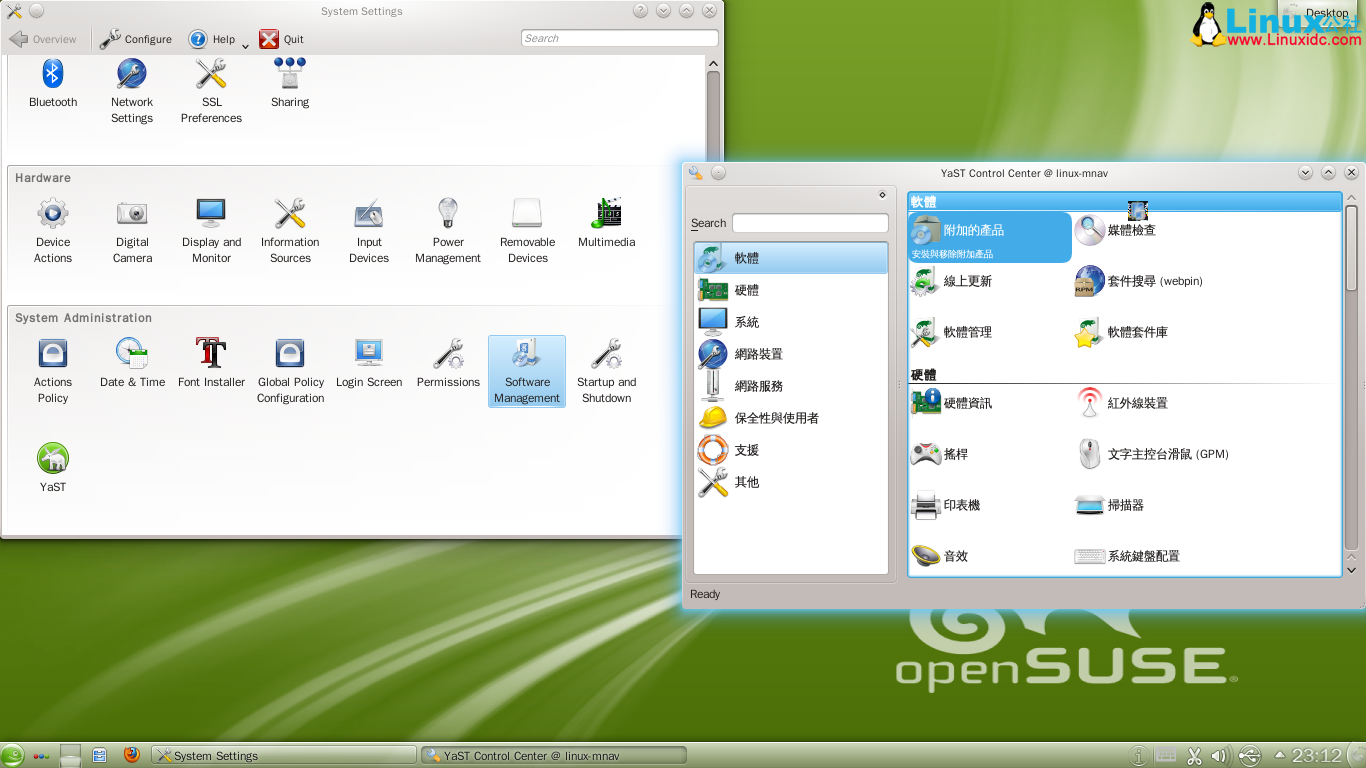Viewport: 1366px width, 768px height.
Task: Open the Help toolbar menu
Action: (x=212, y=39)
